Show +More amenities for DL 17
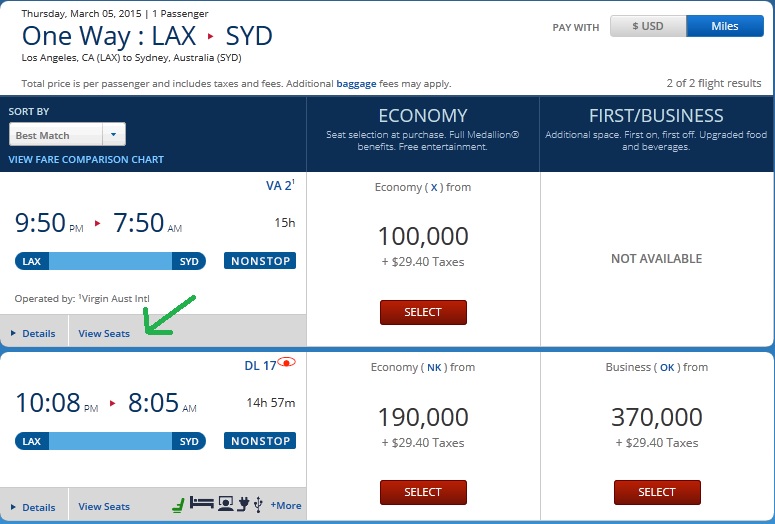The width and height of the screenshot is (775, 524). pos(286,506)
